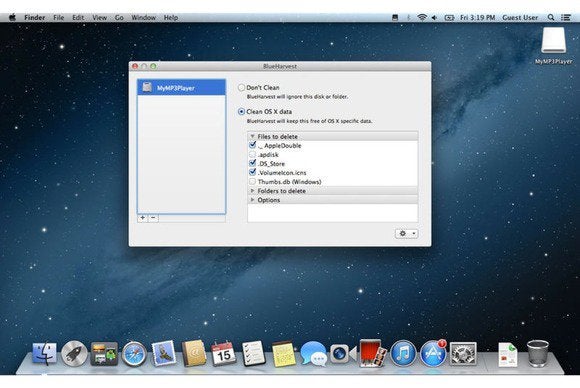
Task: Open the Edit menu
Action: click(78, 17)
